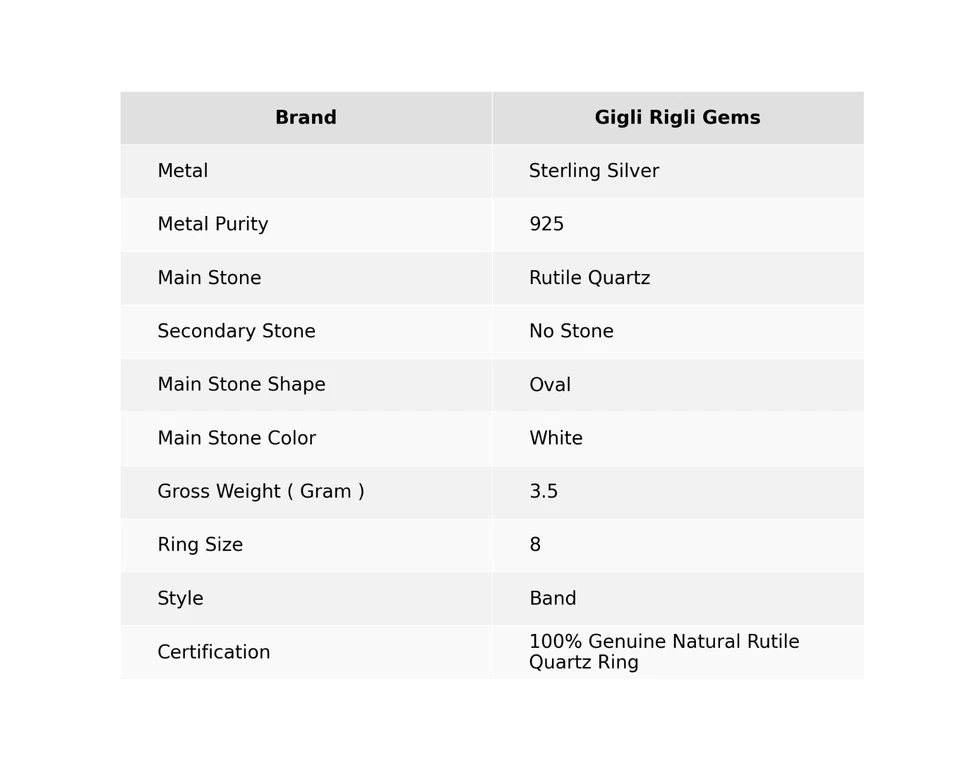
Task: Click the Ring Size label
Action: pyautogui.click(x=200, y=545)
